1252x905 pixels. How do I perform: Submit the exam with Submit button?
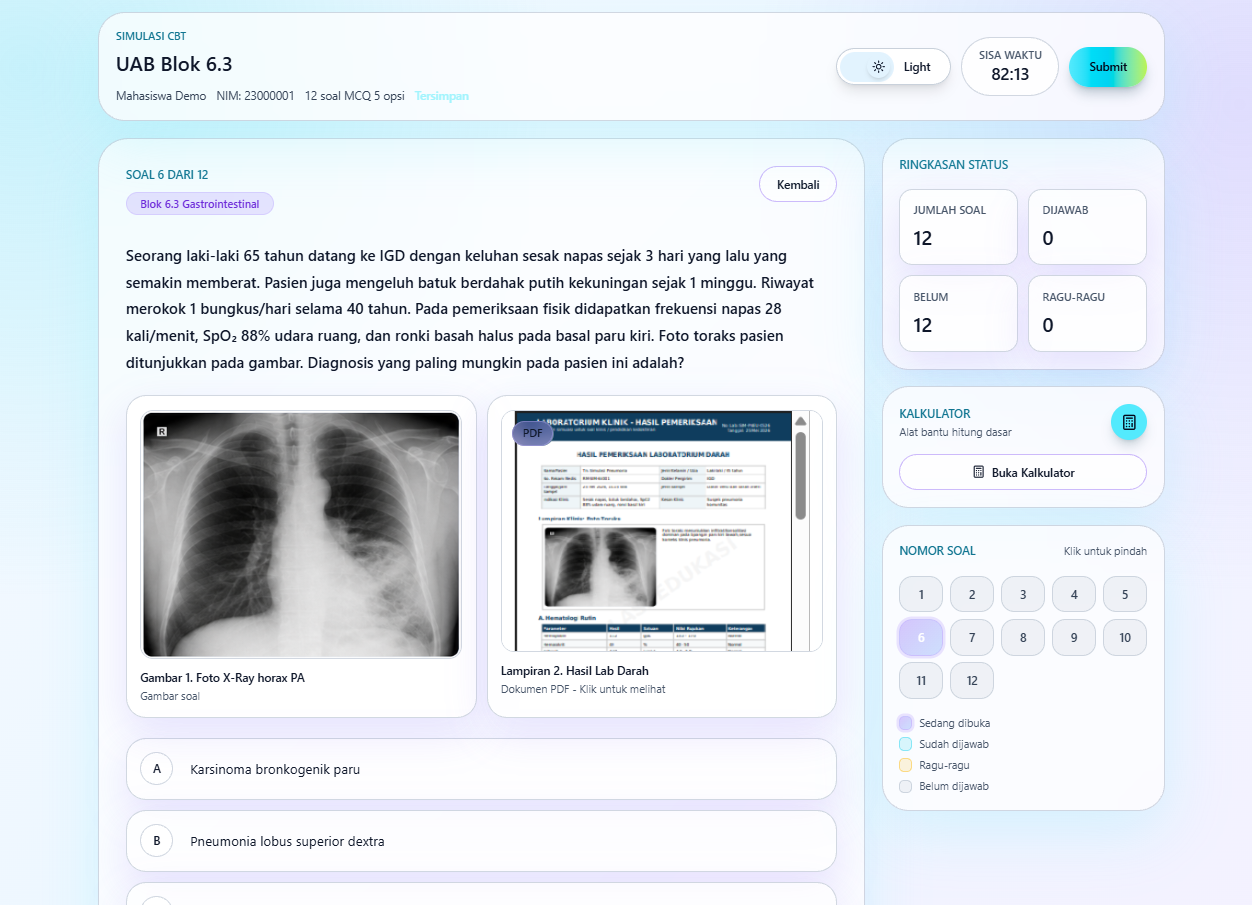point(1108,67)
